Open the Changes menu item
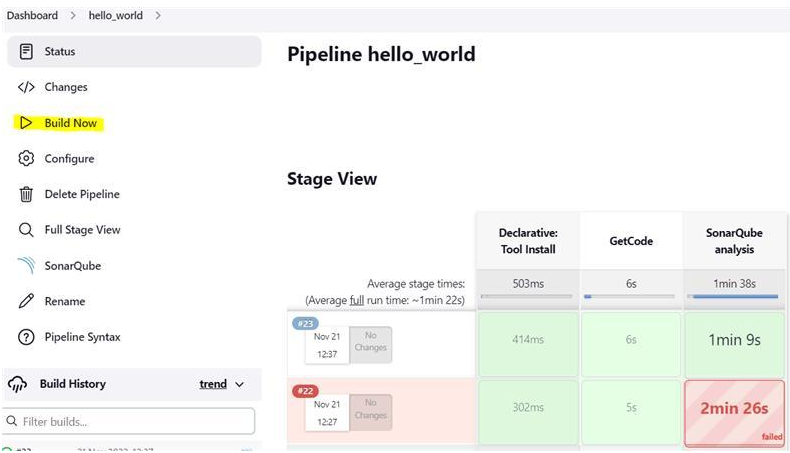 click(66, 87)
